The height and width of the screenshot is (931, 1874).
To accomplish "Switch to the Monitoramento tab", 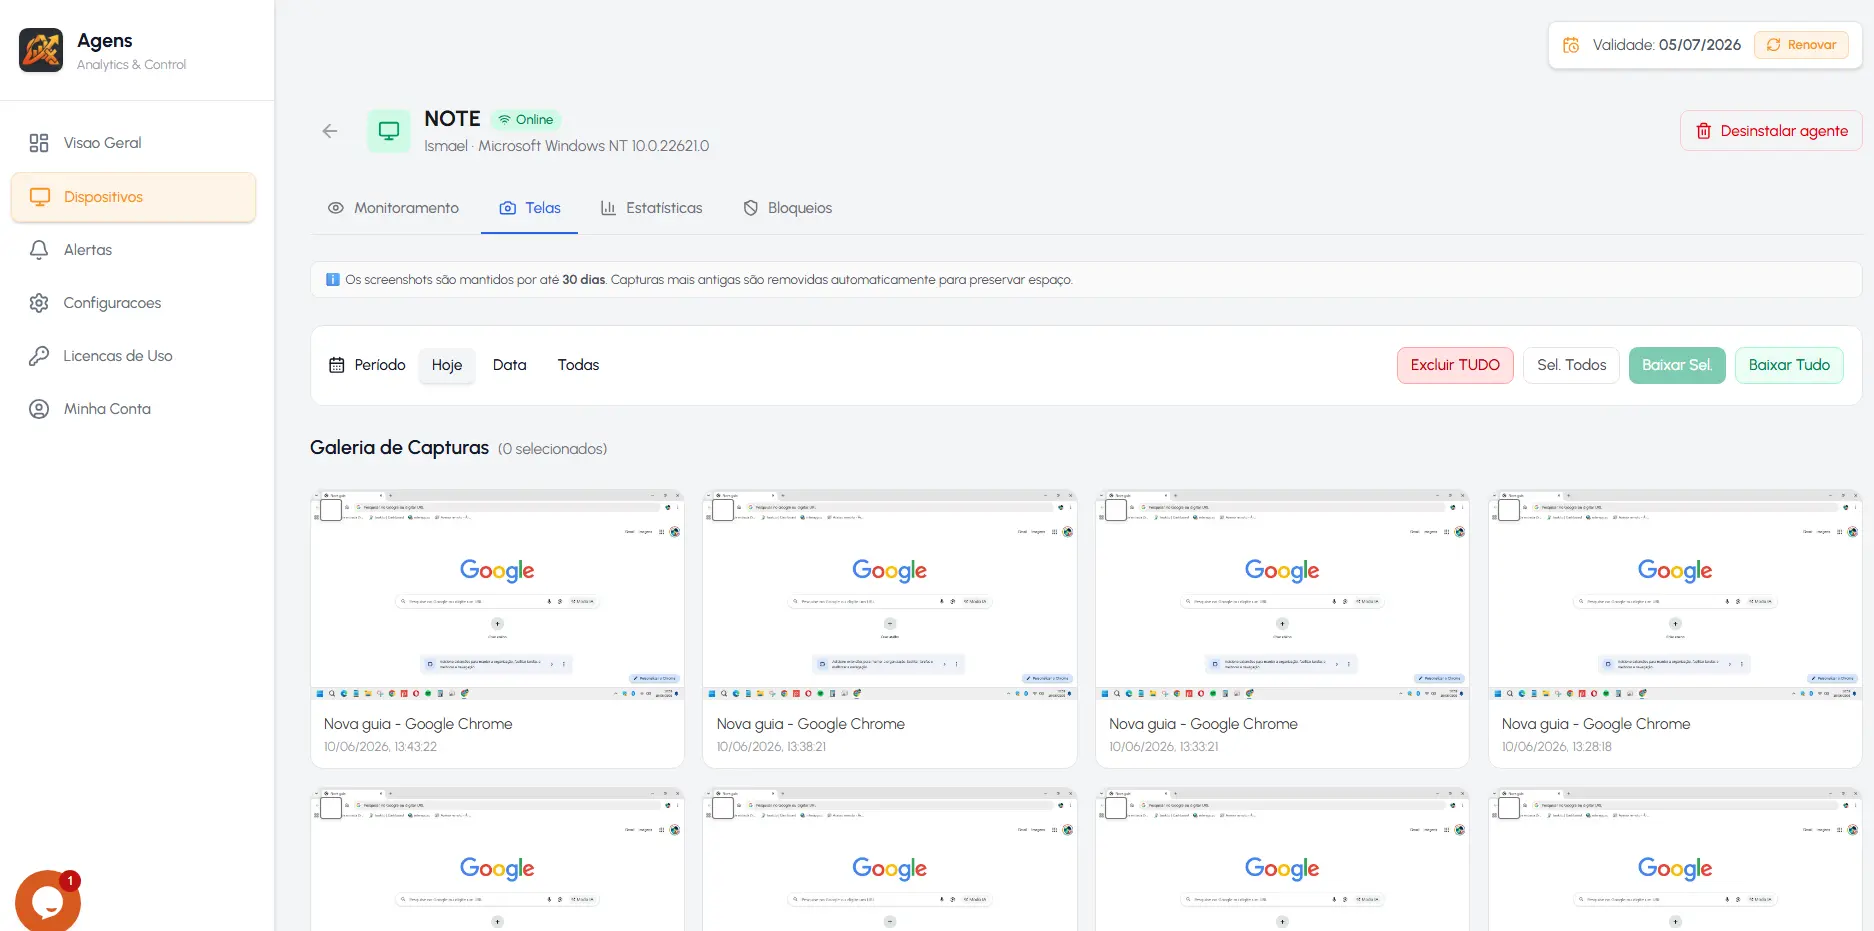I will 393,208.
